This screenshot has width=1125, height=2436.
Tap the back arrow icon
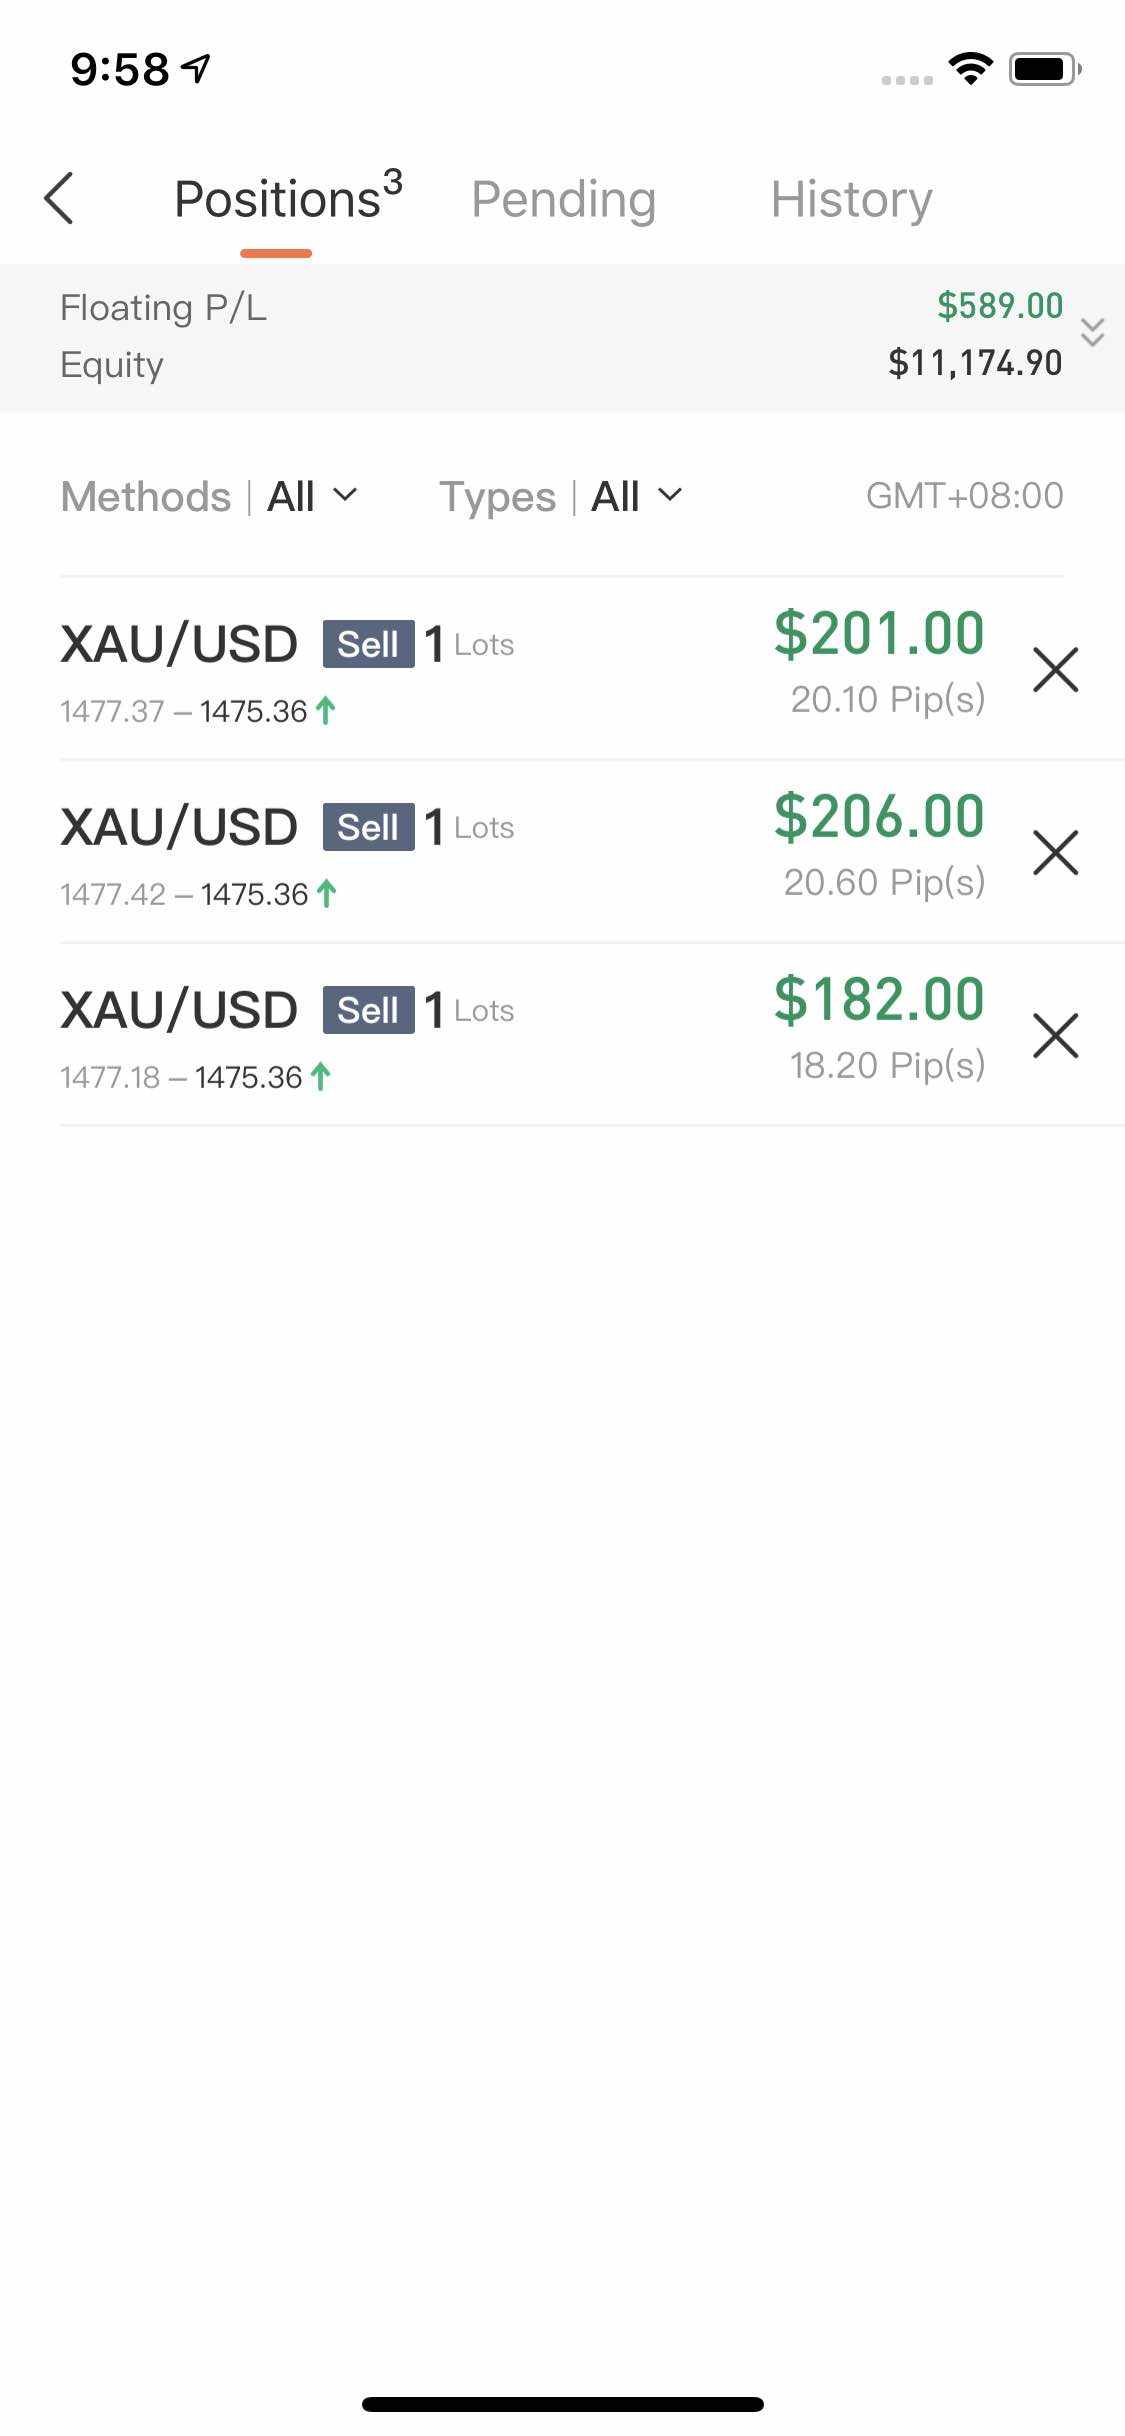(60, 198)
